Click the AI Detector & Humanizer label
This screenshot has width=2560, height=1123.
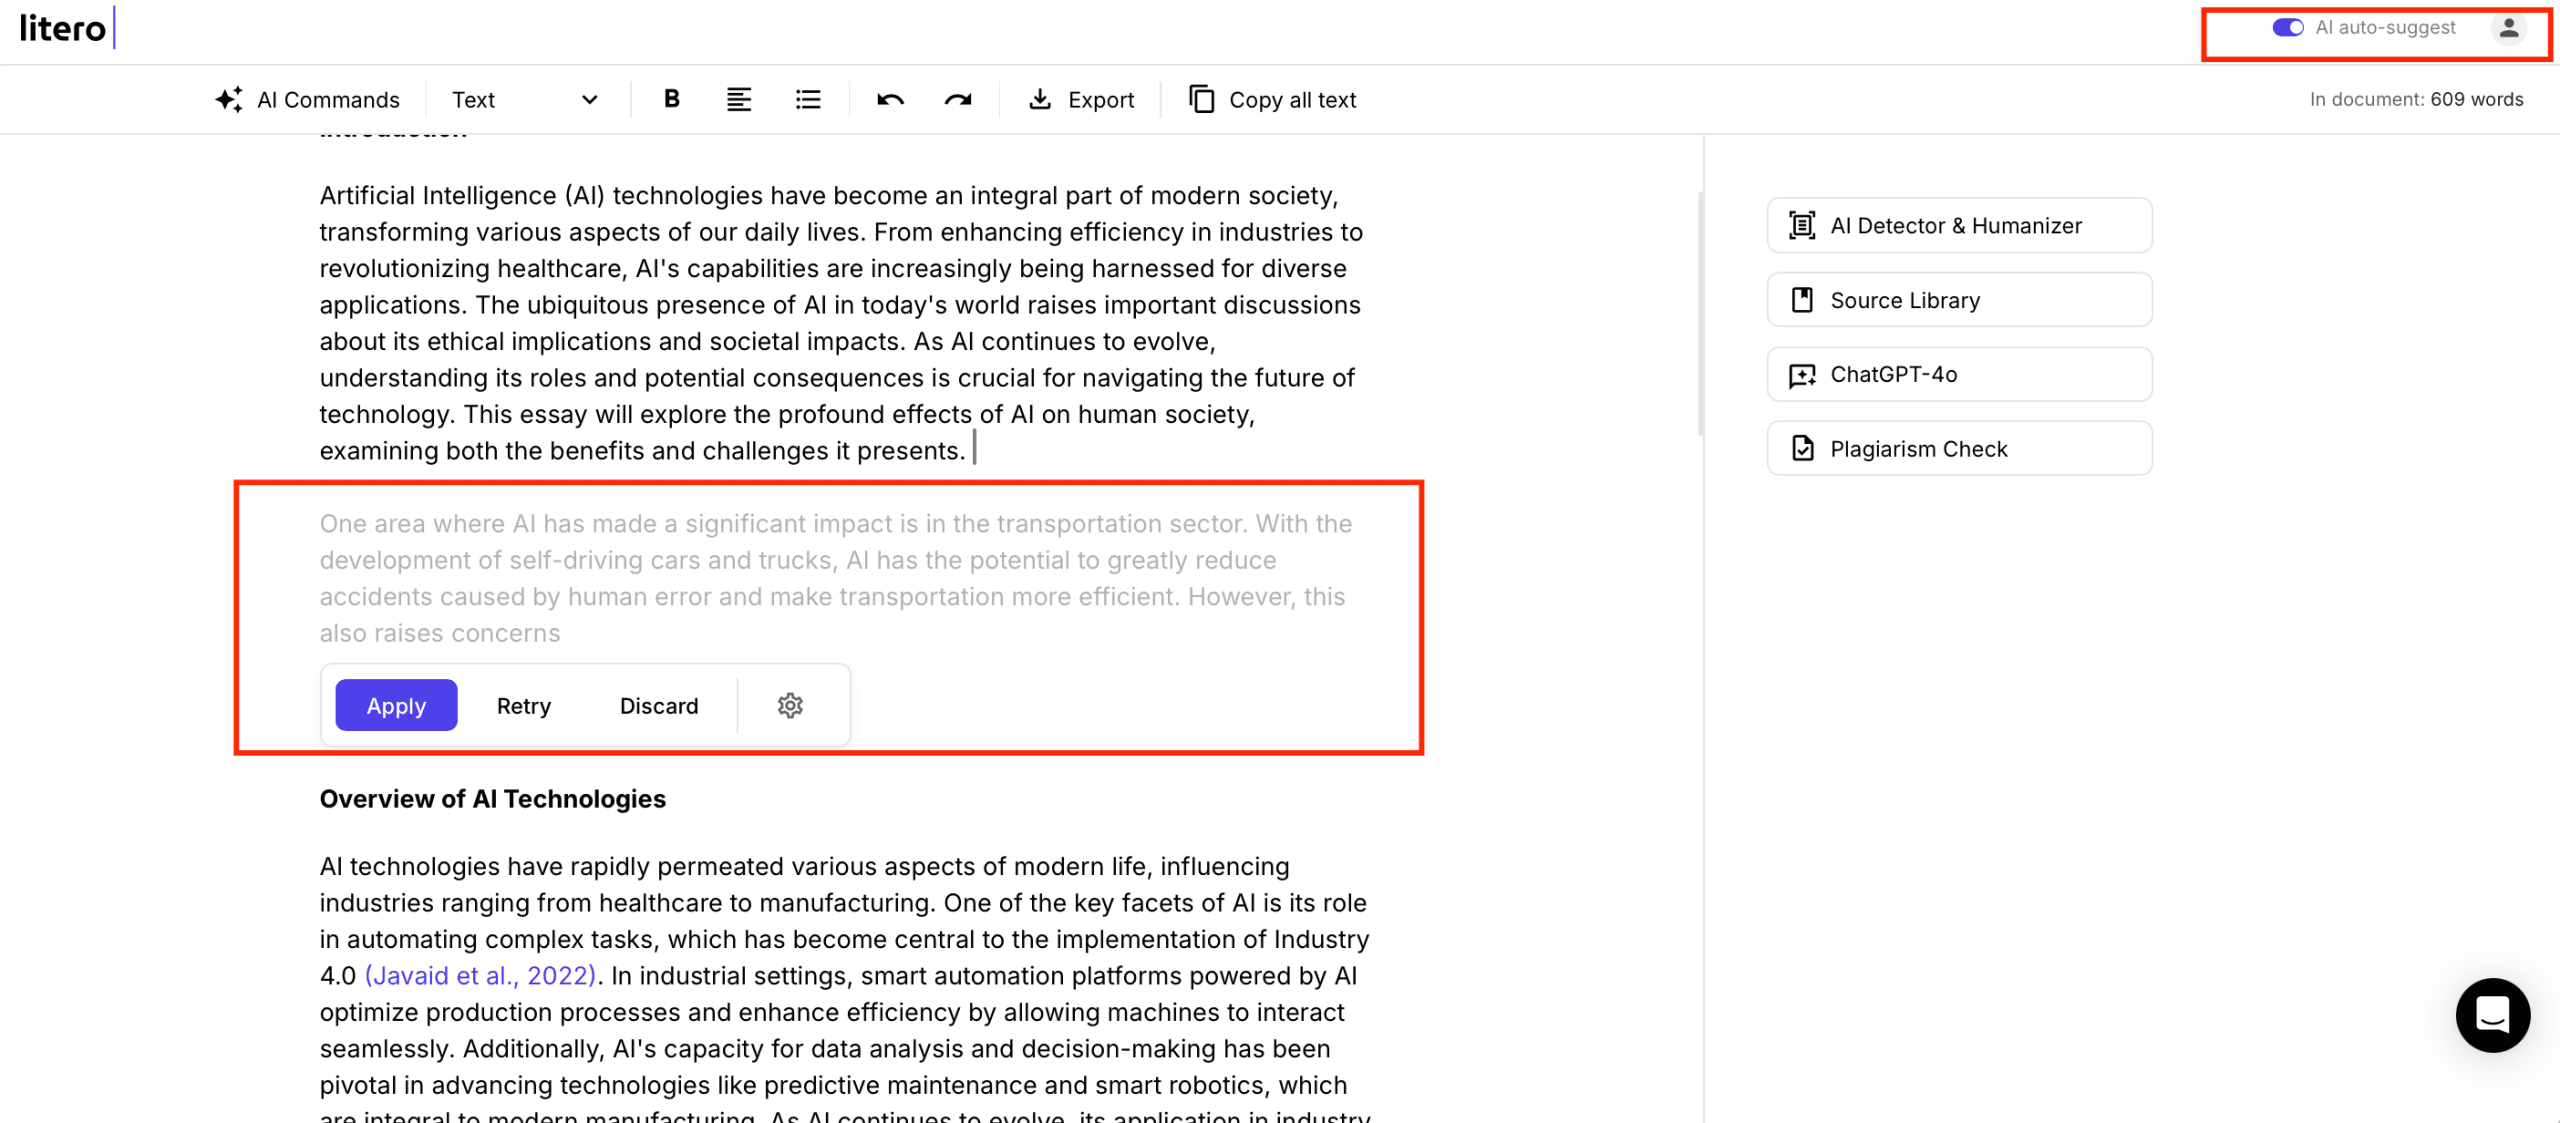pos(1956,225)
